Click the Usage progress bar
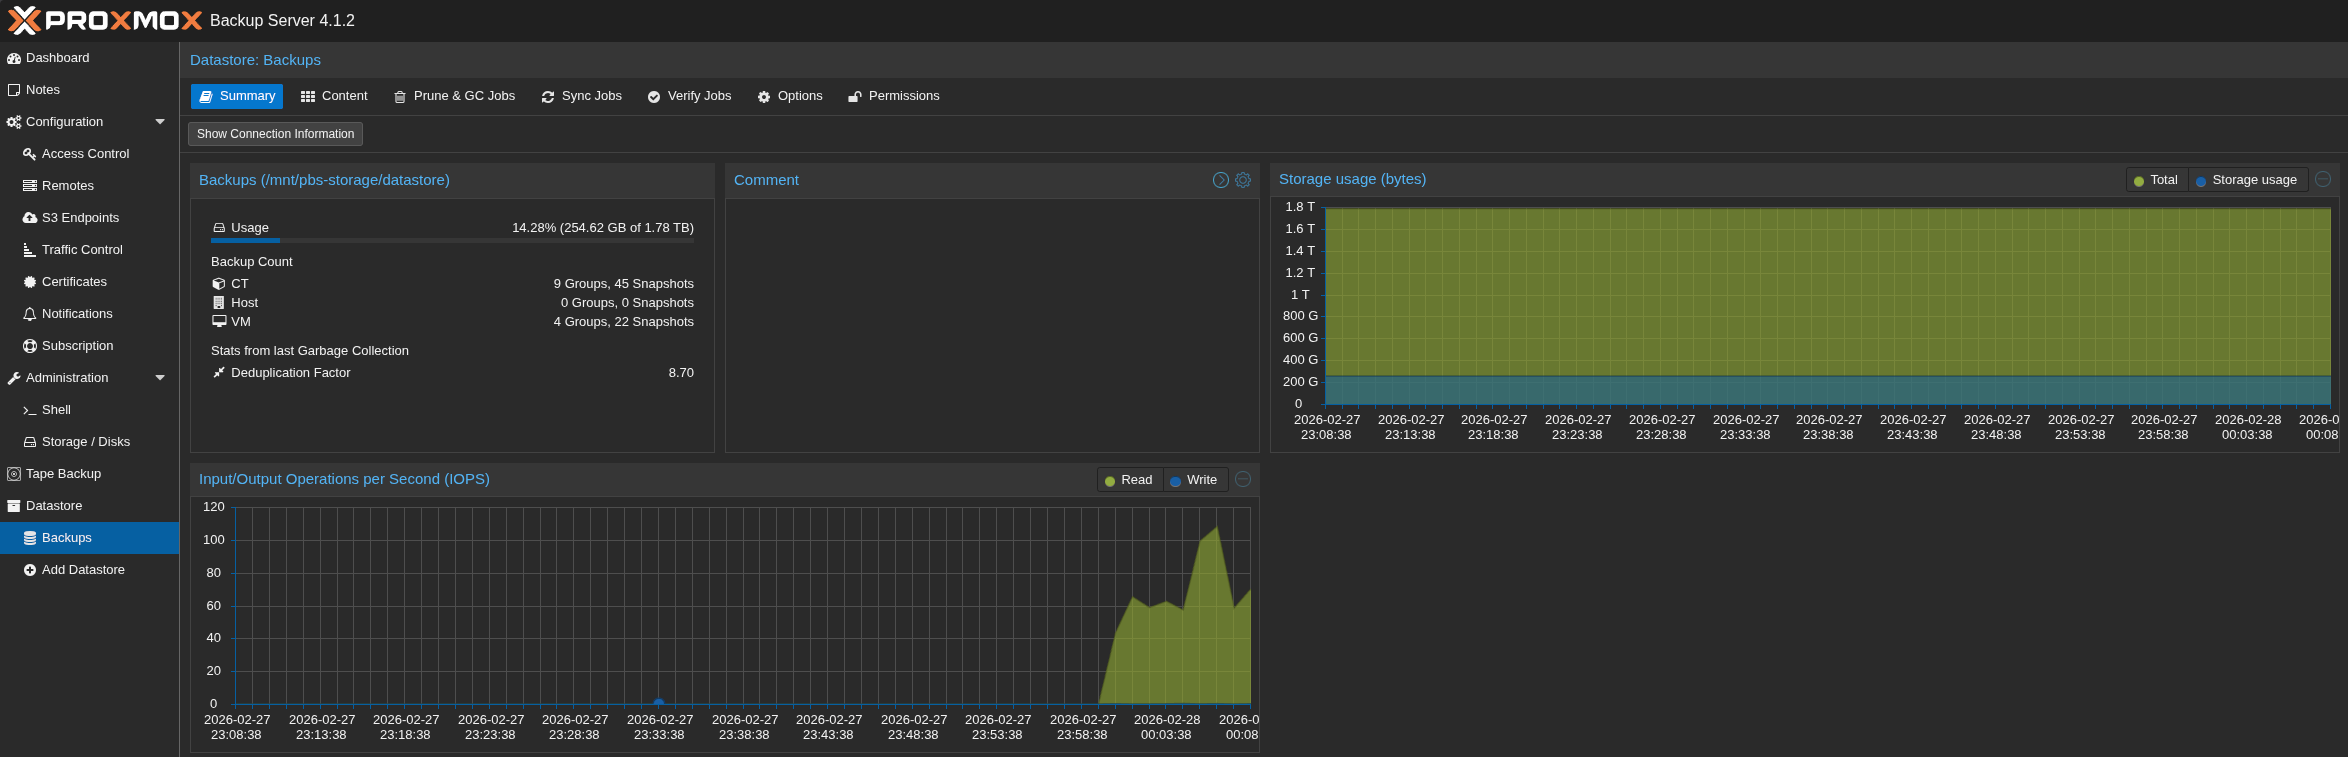This screenshot has height=757, width=2348. tap(452, 240)
